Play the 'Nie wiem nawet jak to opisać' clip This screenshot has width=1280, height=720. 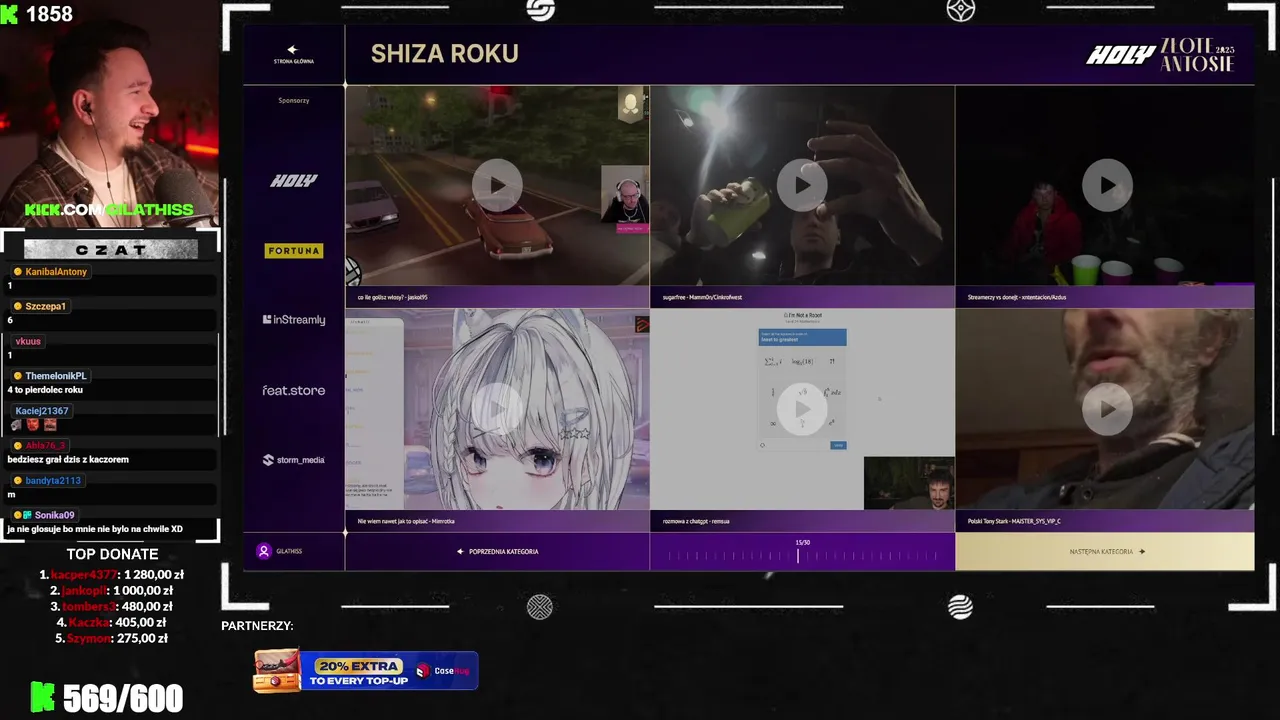tap(497, 409)
